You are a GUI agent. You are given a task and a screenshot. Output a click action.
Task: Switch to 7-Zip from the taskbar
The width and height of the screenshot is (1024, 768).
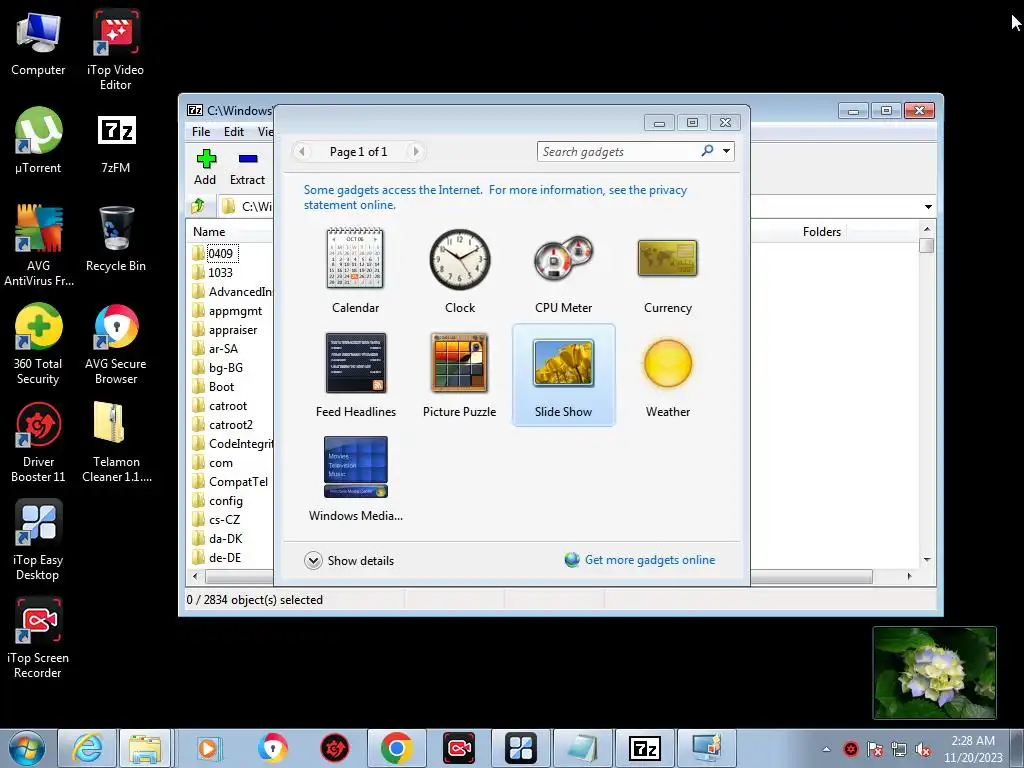(x=645, y=748)
